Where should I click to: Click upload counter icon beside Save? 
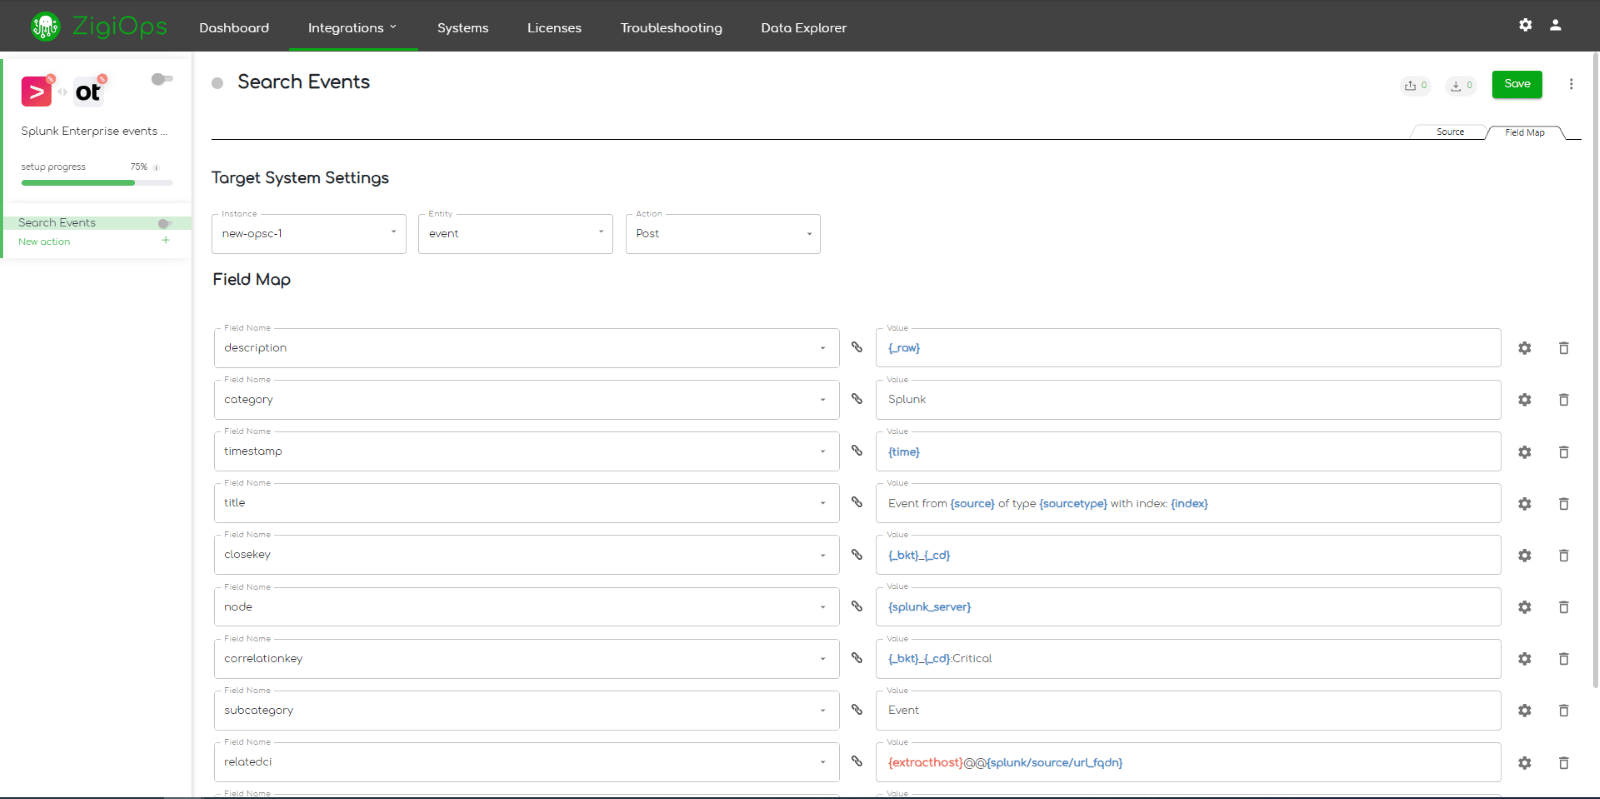(x=1416, y=85)
